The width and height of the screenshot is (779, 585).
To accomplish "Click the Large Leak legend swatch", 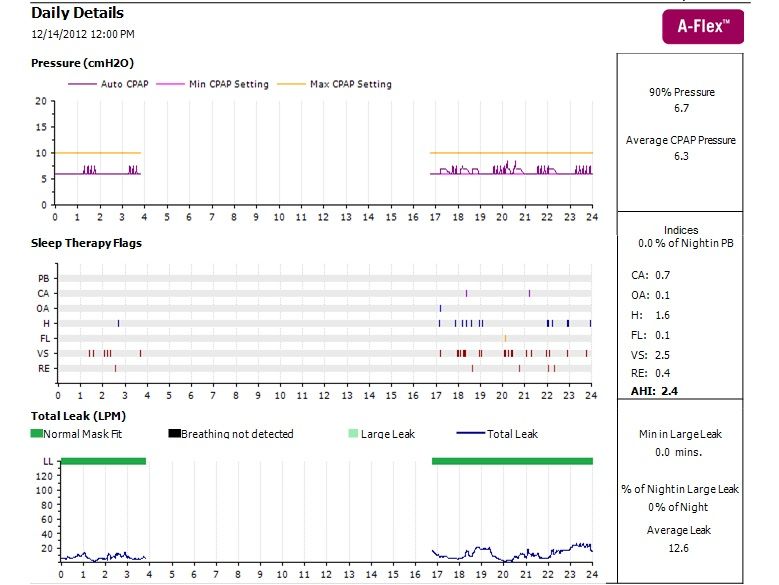I will coord(353,434).
